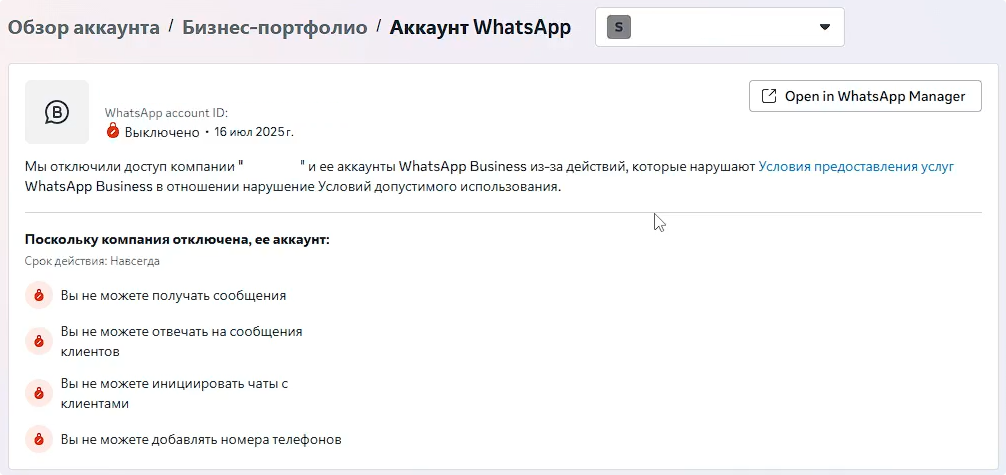Click the restriction icon beside "отвечать на сообщения клиентов"
The height and width of the screenshot is (475, 1006).
click(38, 341)
